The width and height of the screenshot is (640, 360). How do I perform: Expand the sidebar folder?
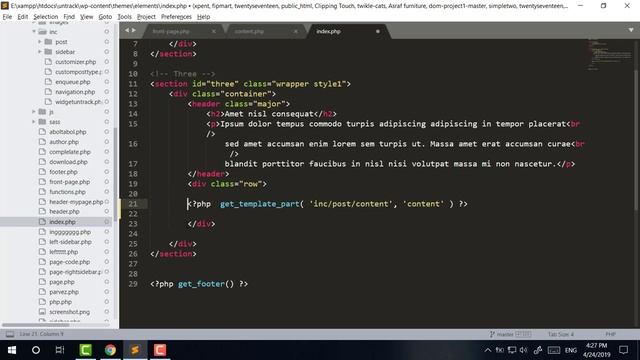[x=40, y=51]
